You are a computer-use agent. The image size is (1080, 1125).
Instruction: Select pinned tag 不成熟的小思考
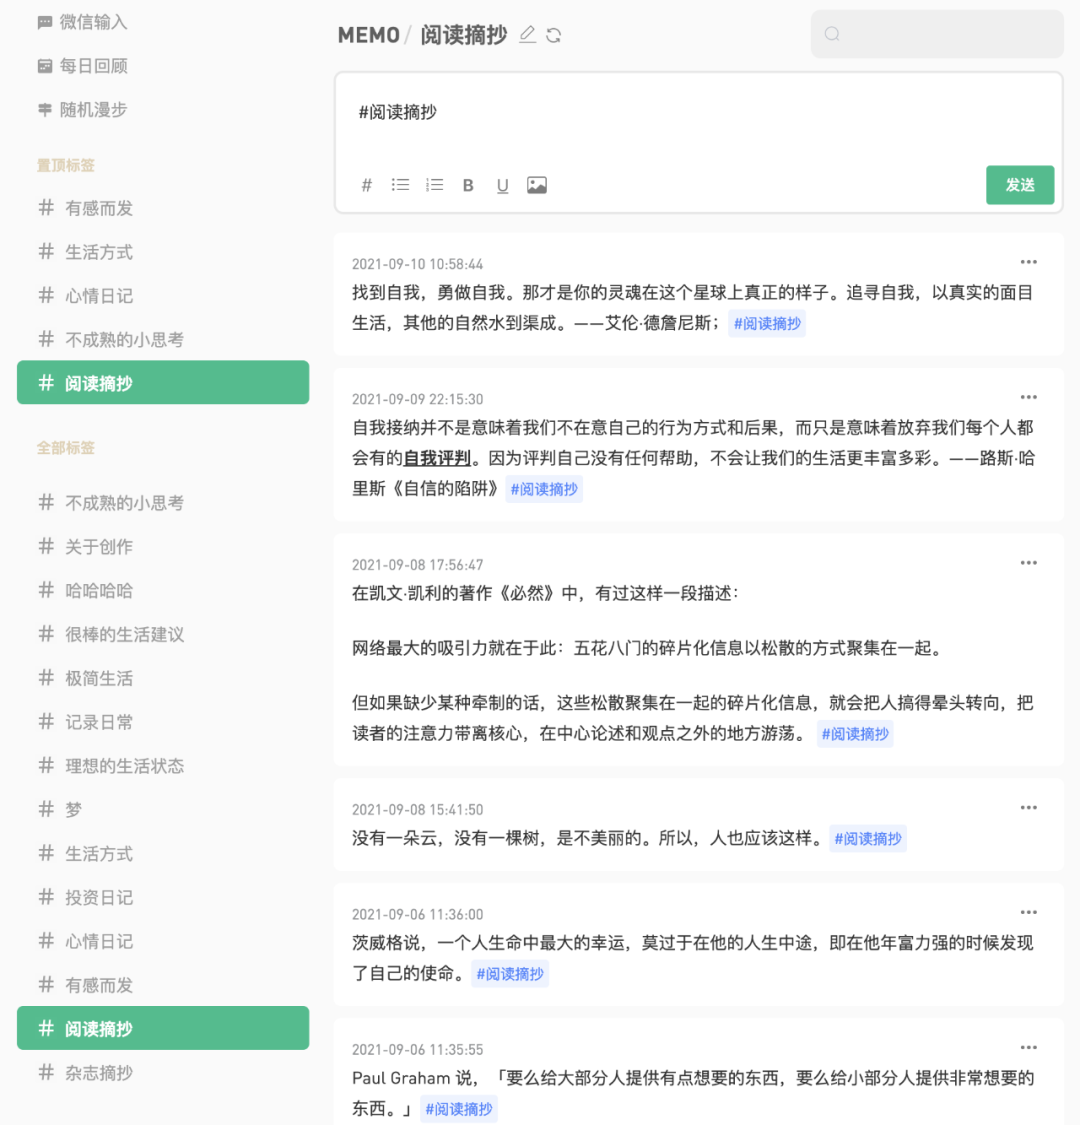pyautogui.click(x=163, y=339)
